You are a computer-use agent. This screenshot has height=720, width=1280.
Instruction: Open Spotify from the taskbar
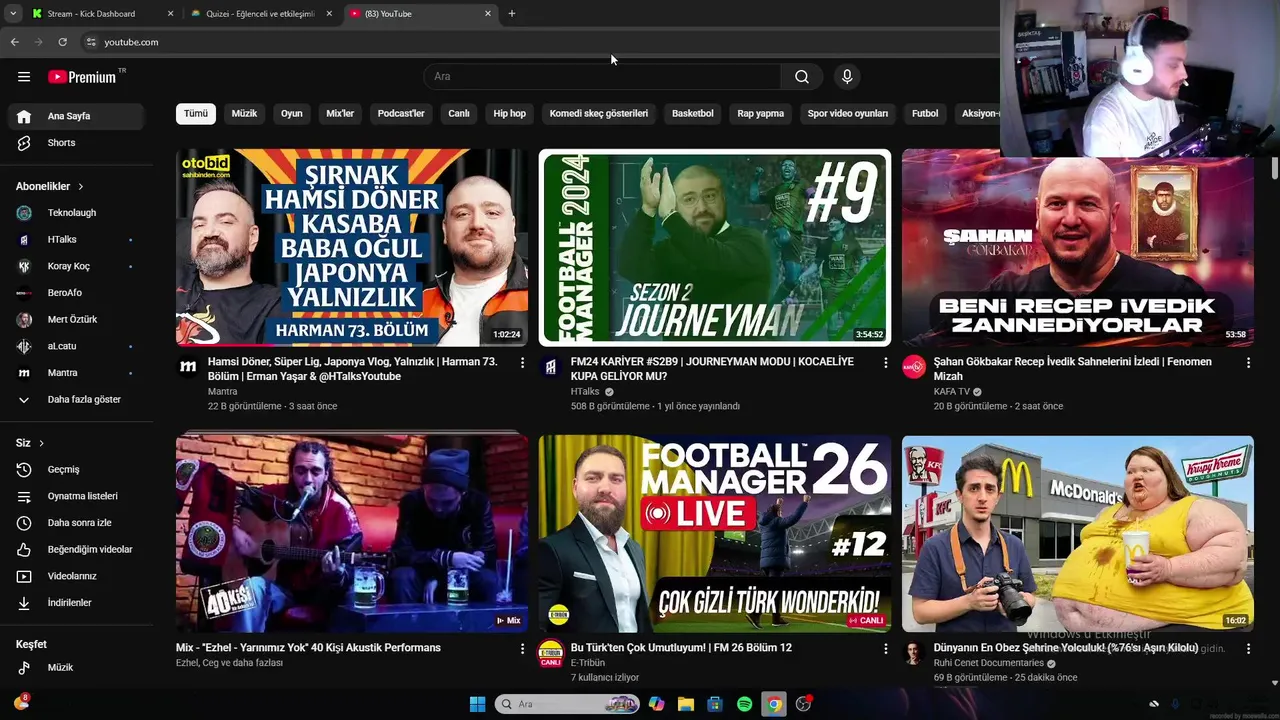pos(744,704)
